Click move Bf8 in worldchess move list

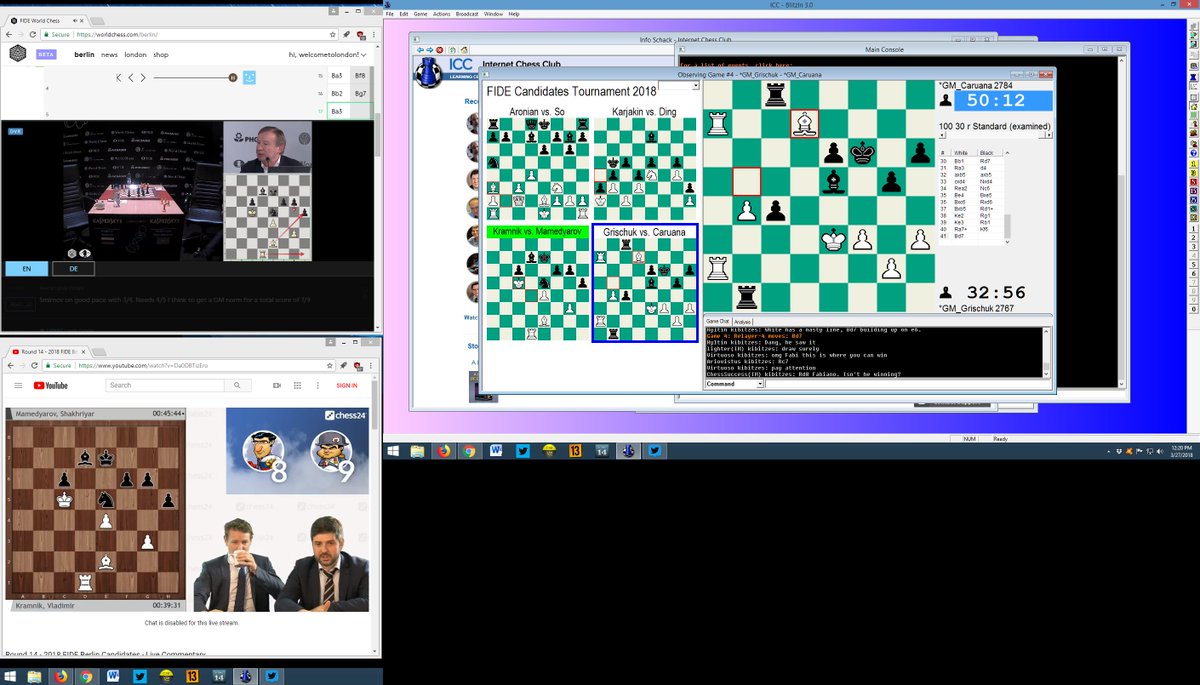tap(360, 75)
